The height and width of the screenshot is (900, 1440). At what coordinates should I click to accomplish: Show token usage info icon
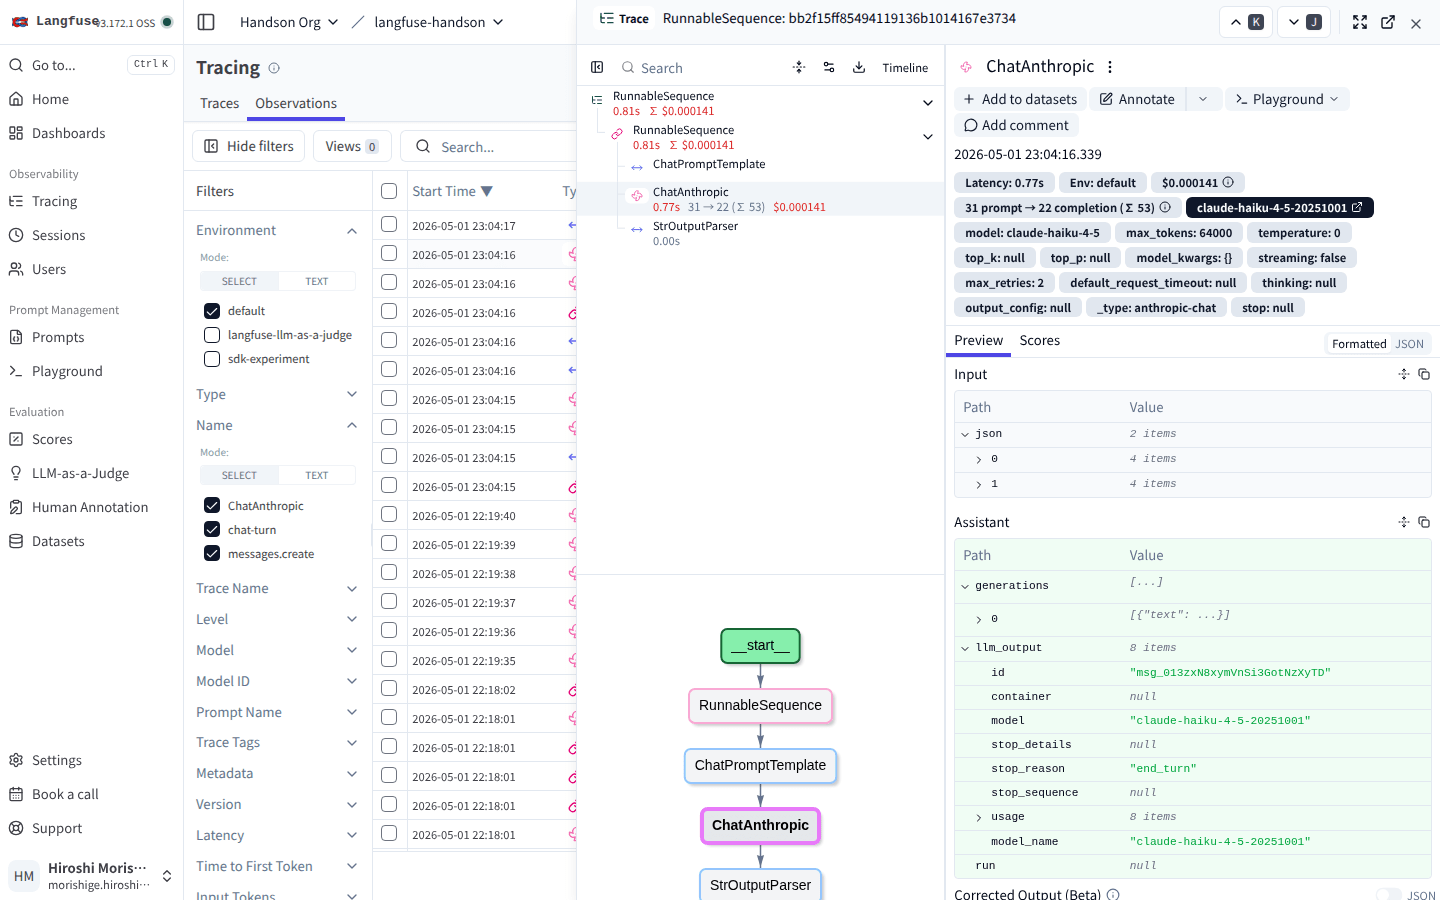pos(1165,208)
